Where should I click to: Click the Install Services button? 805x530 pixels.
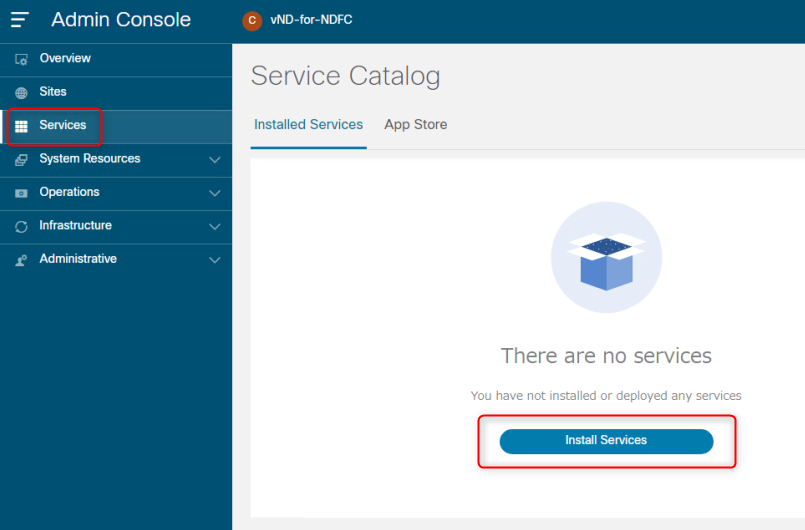coord(606,441)
